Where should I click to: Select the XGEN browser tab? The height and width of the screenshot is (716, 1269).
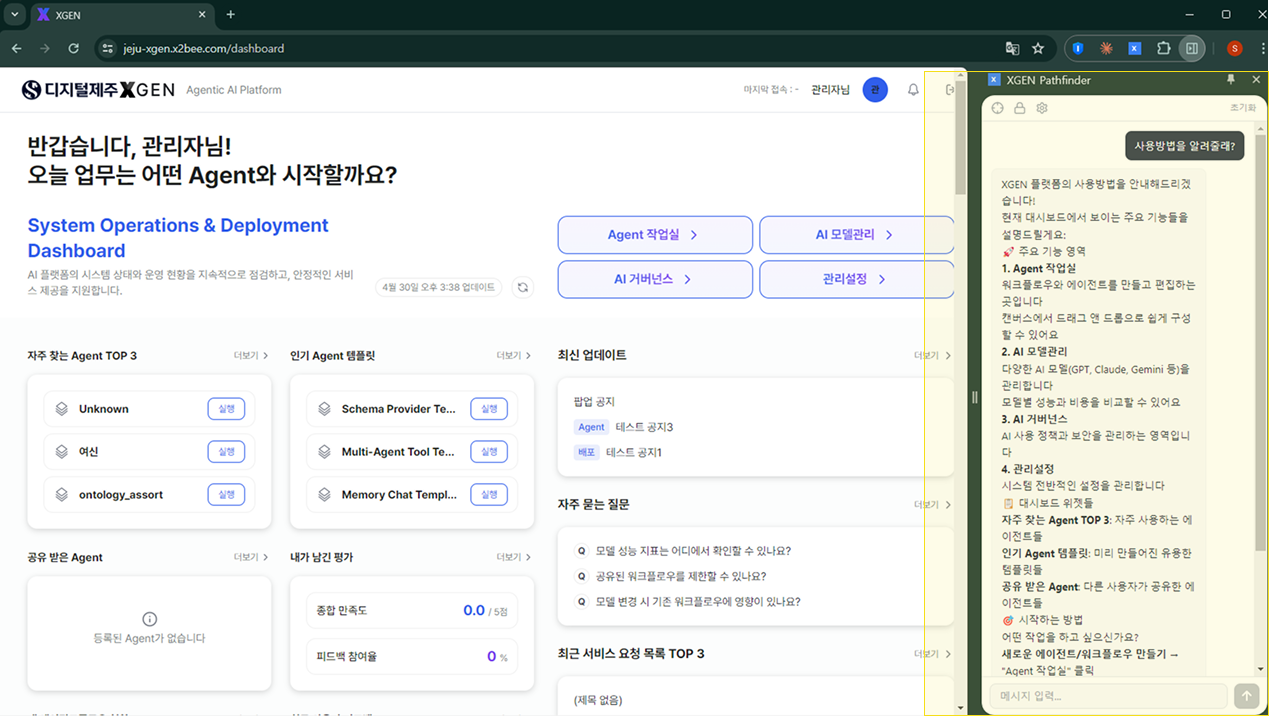tap(121, 15)
